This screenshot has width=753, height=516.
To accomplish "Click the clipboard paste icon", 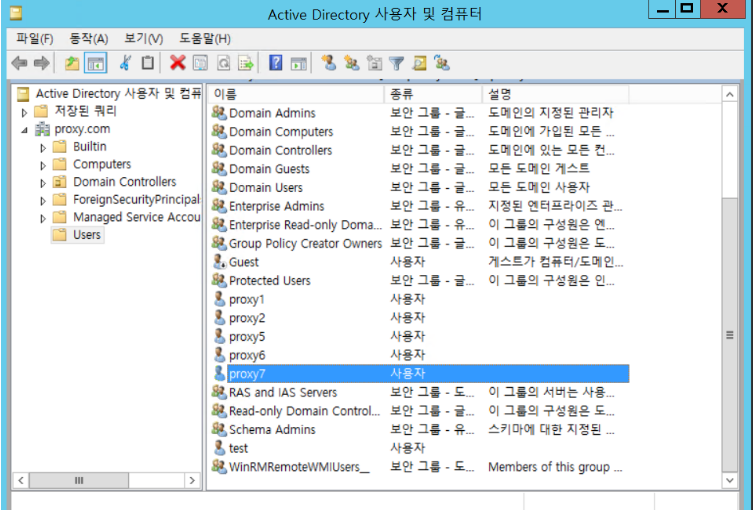I will coord(148,63).
